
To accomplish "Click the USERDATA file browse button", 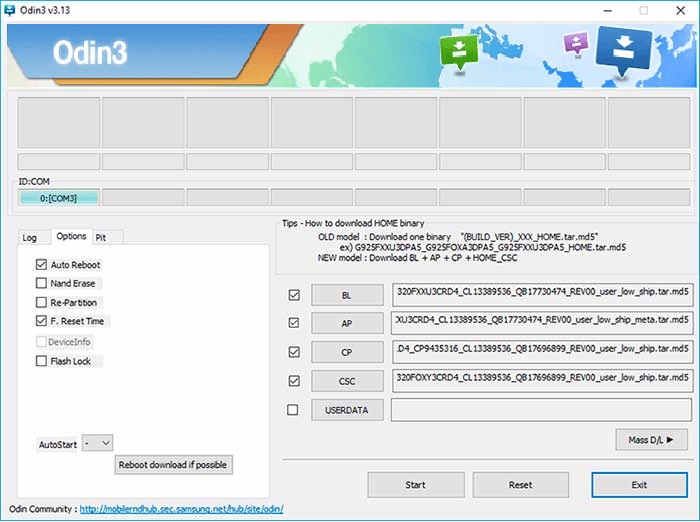I will tap(347, 410).
